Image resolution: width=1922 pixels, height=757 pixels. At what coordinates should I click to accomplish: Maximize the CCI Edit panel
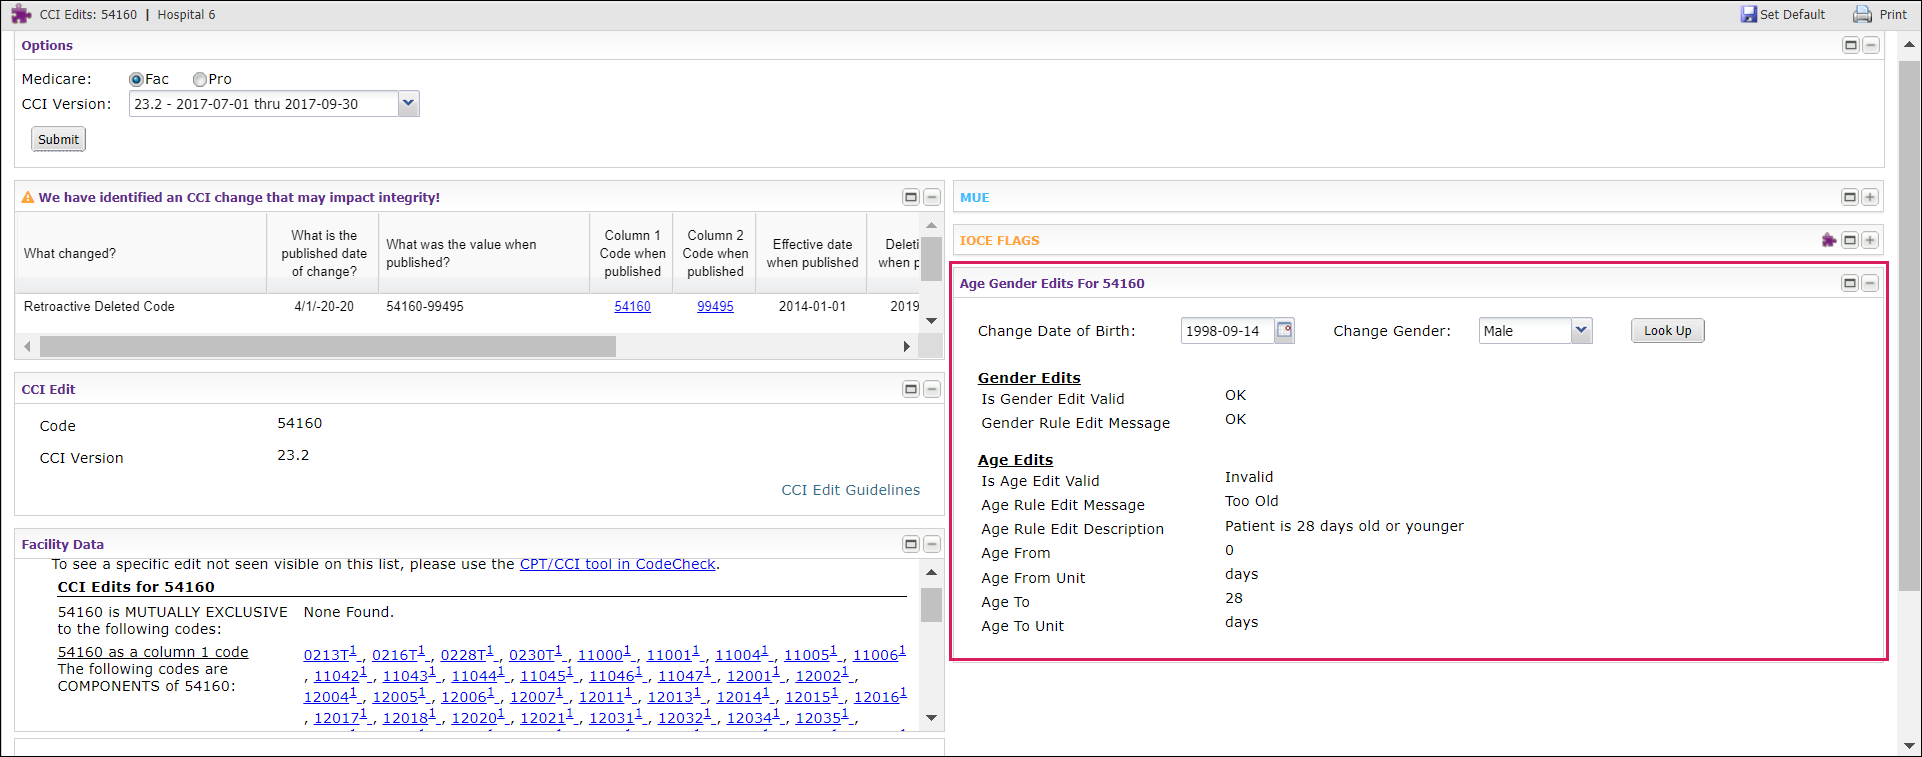point(911,390)
